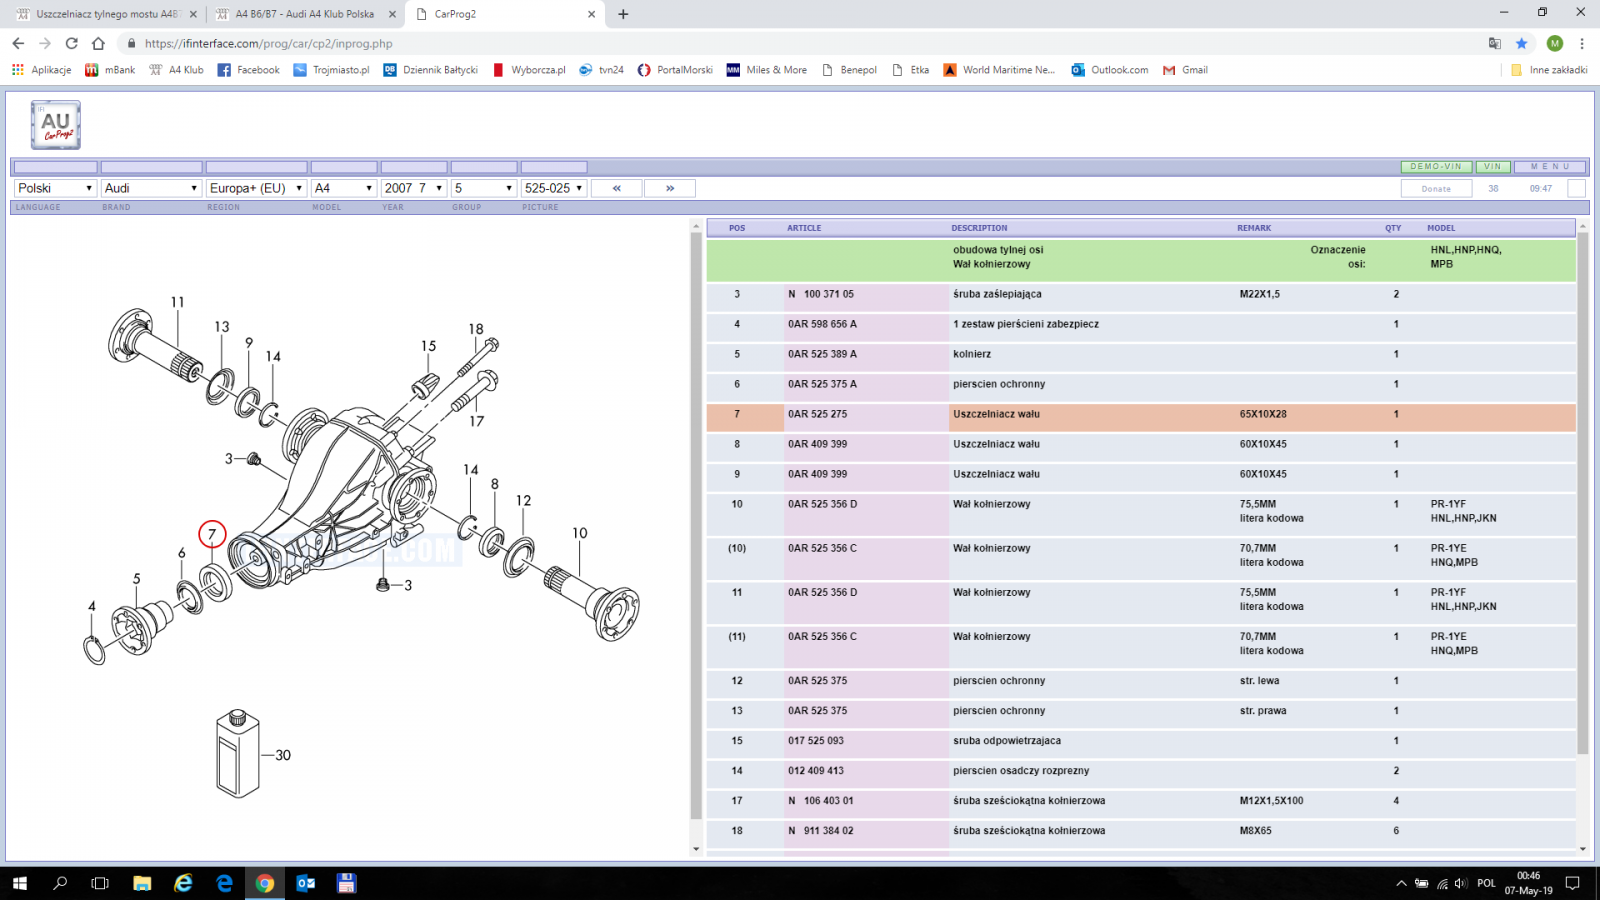Open the Language dropdown showing Polski

[55, 188]
